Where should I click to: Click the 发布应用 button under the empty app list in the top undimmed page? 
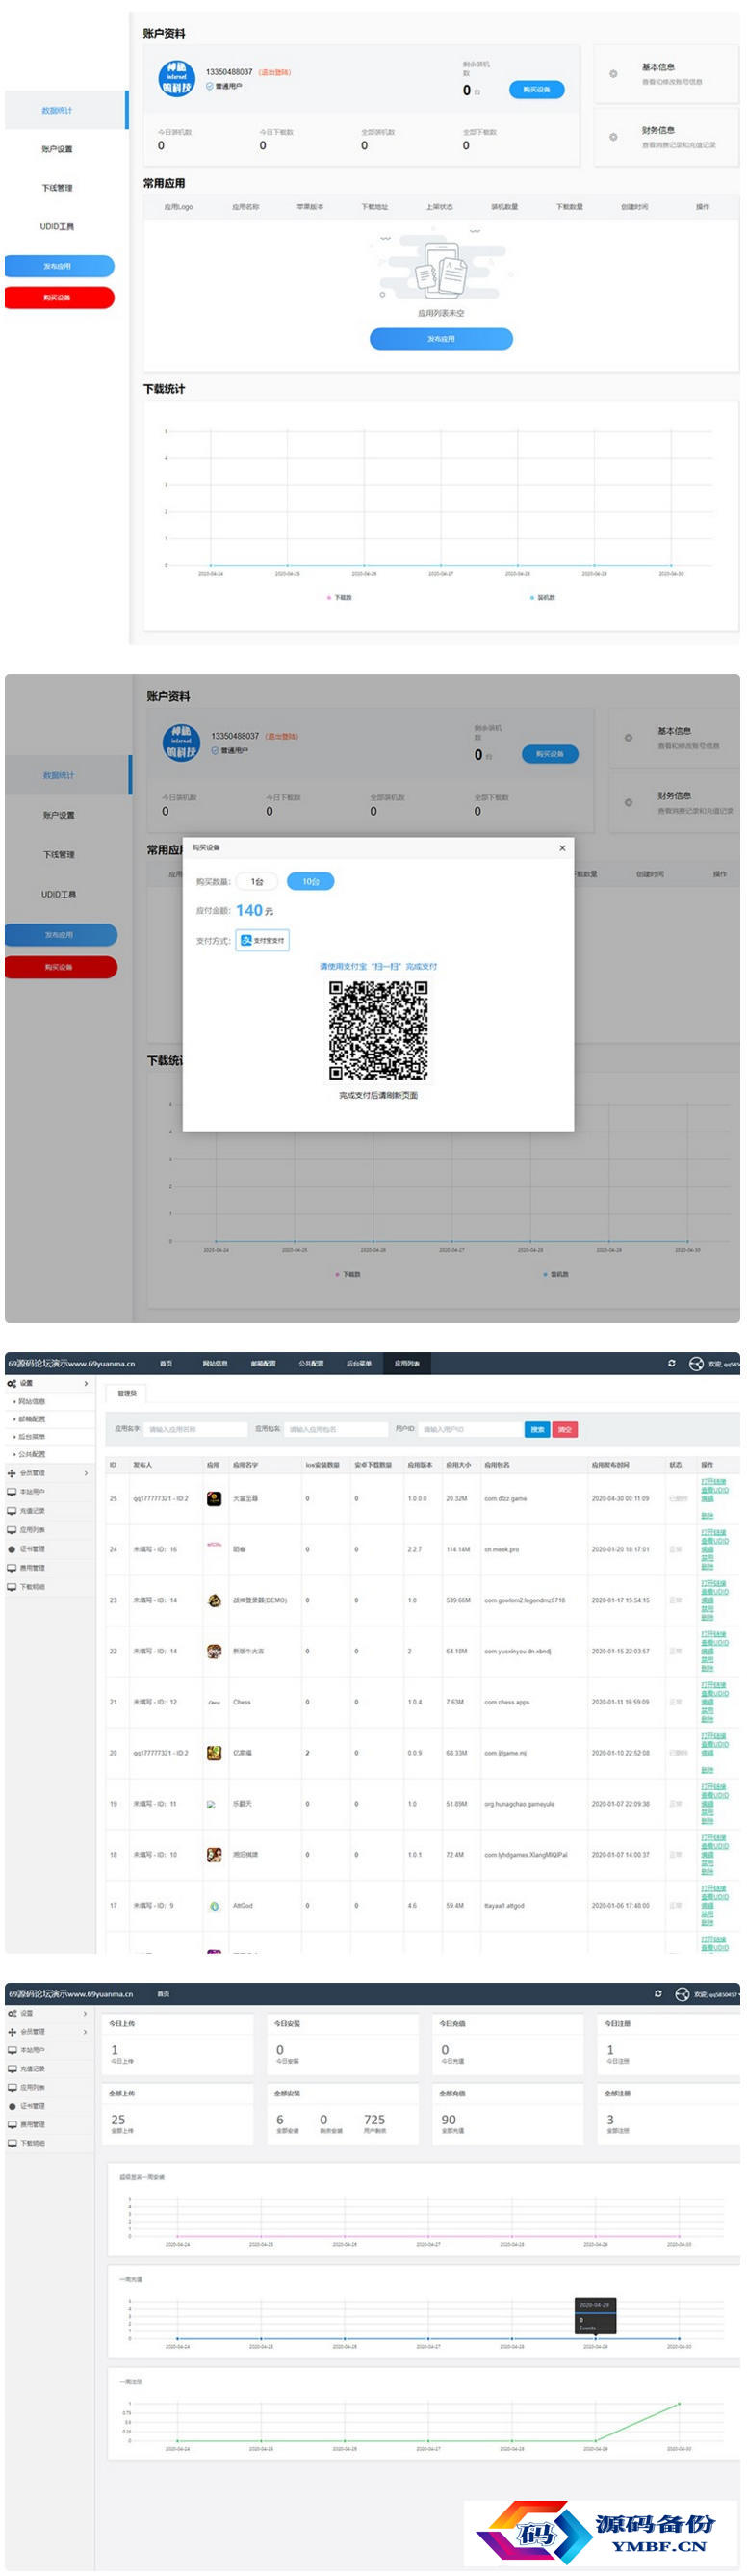click(x=441, y=339)
